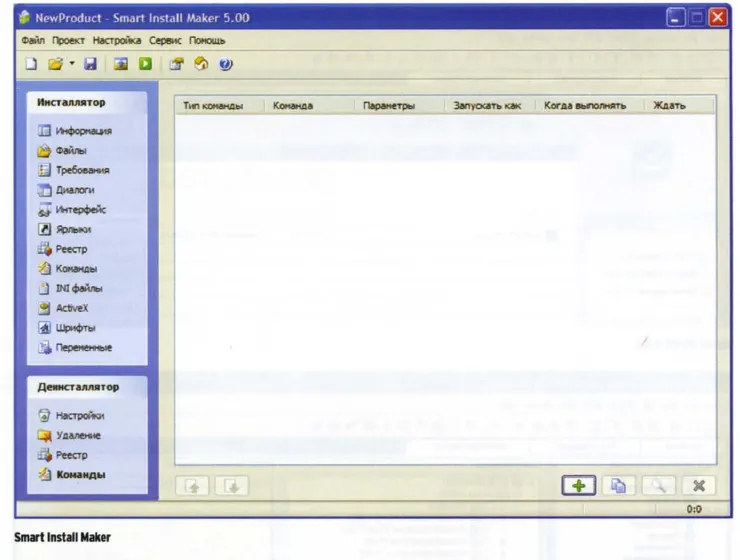Viewport: 740px width, 560px height.
Task: Click the Инсталлятор panel header
Action: pos(87,102)
